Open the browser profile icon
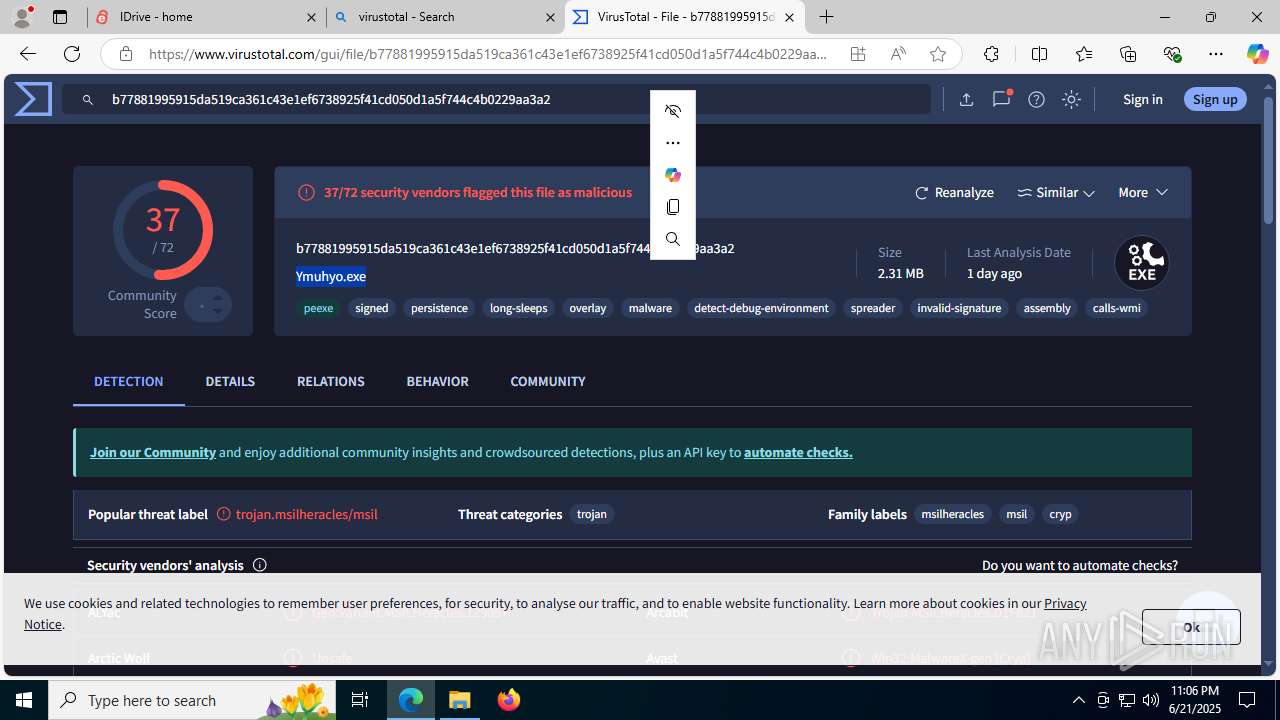Viewport: 1280px width, 720px height. pos(22,17)
